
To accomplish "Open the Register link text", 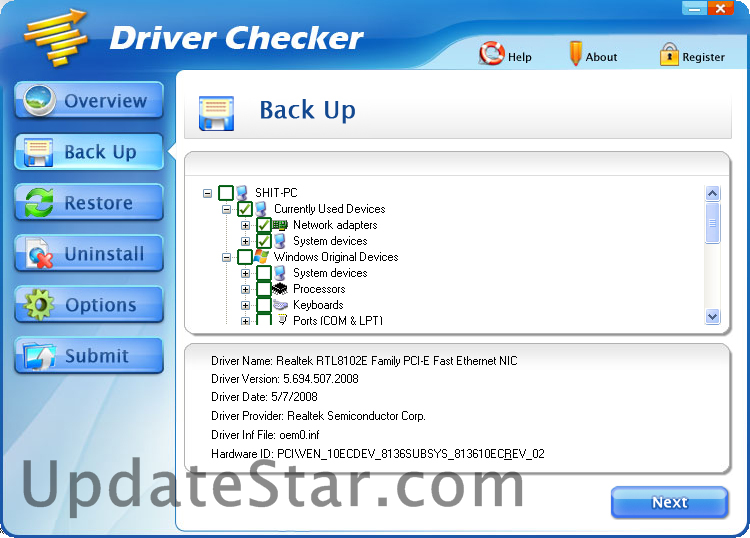I will 704,57.
